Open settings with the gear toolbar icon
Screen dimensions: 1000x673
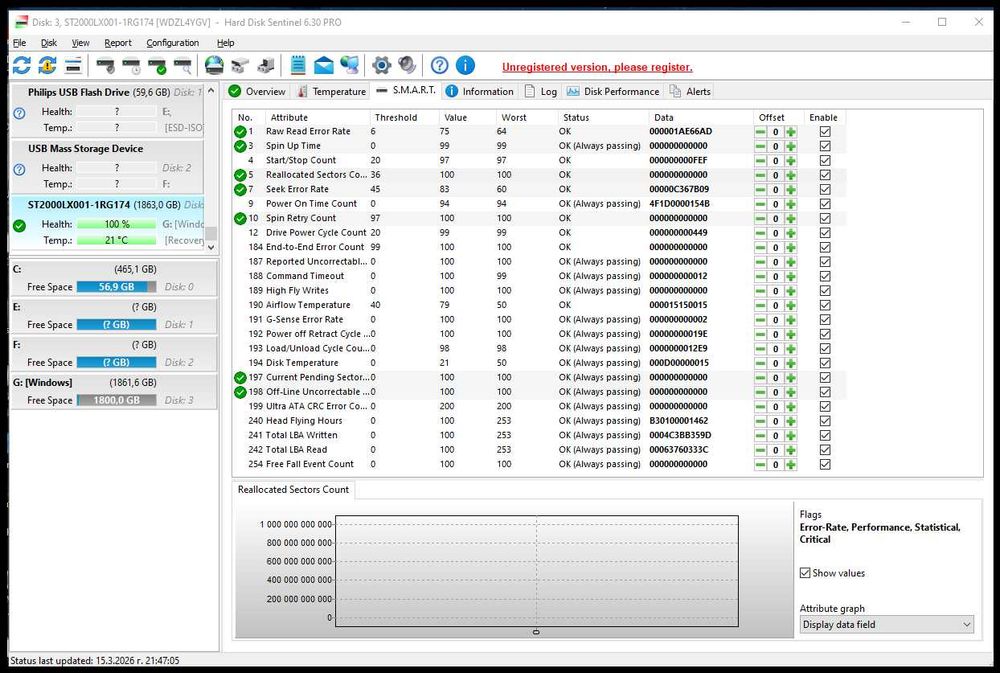click(381, 65)
